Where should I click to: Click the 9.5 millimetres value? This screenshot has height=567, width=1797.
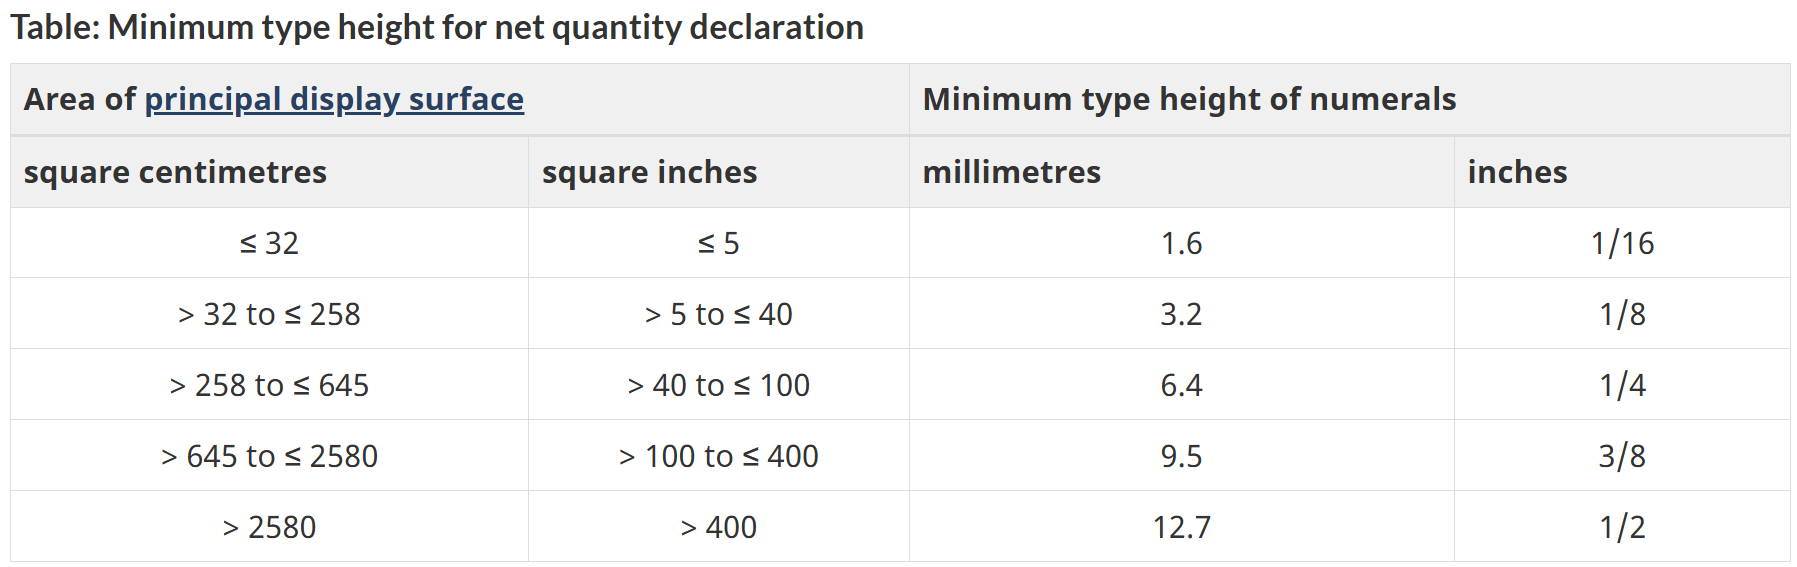1181,456
